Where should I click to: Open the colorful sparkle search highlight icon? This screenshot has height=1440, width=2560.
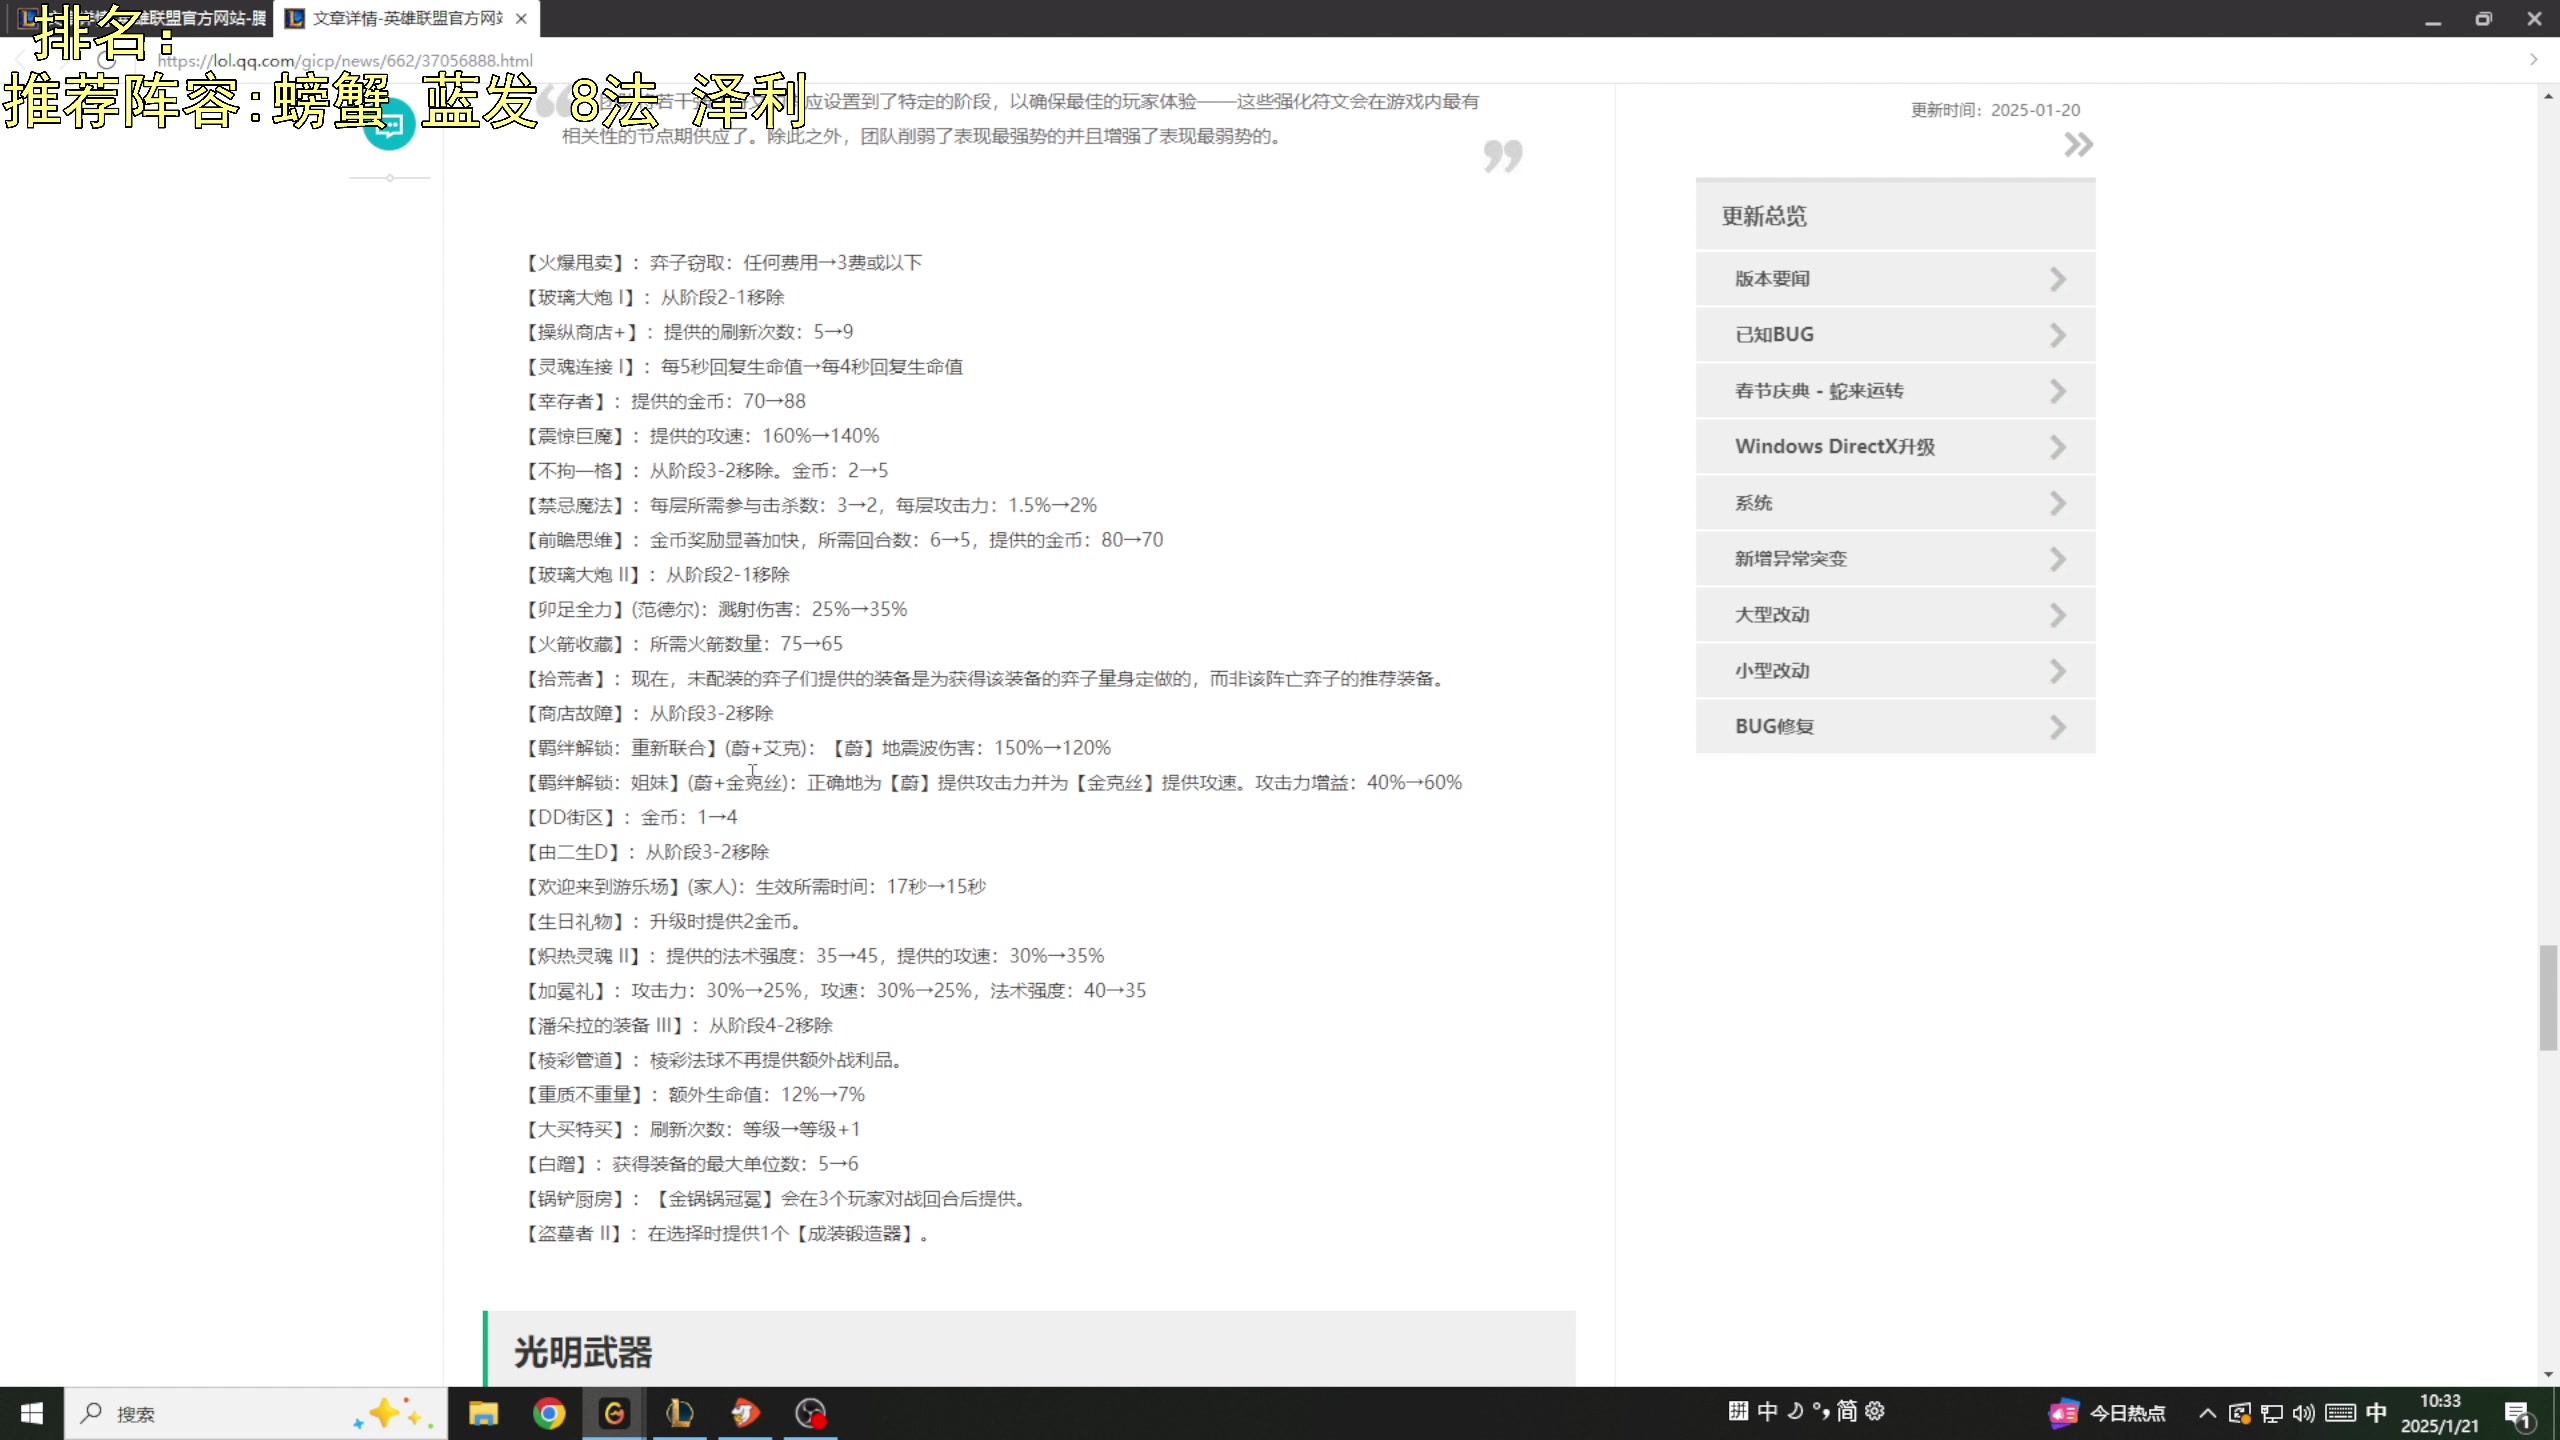pos(392,1413)
